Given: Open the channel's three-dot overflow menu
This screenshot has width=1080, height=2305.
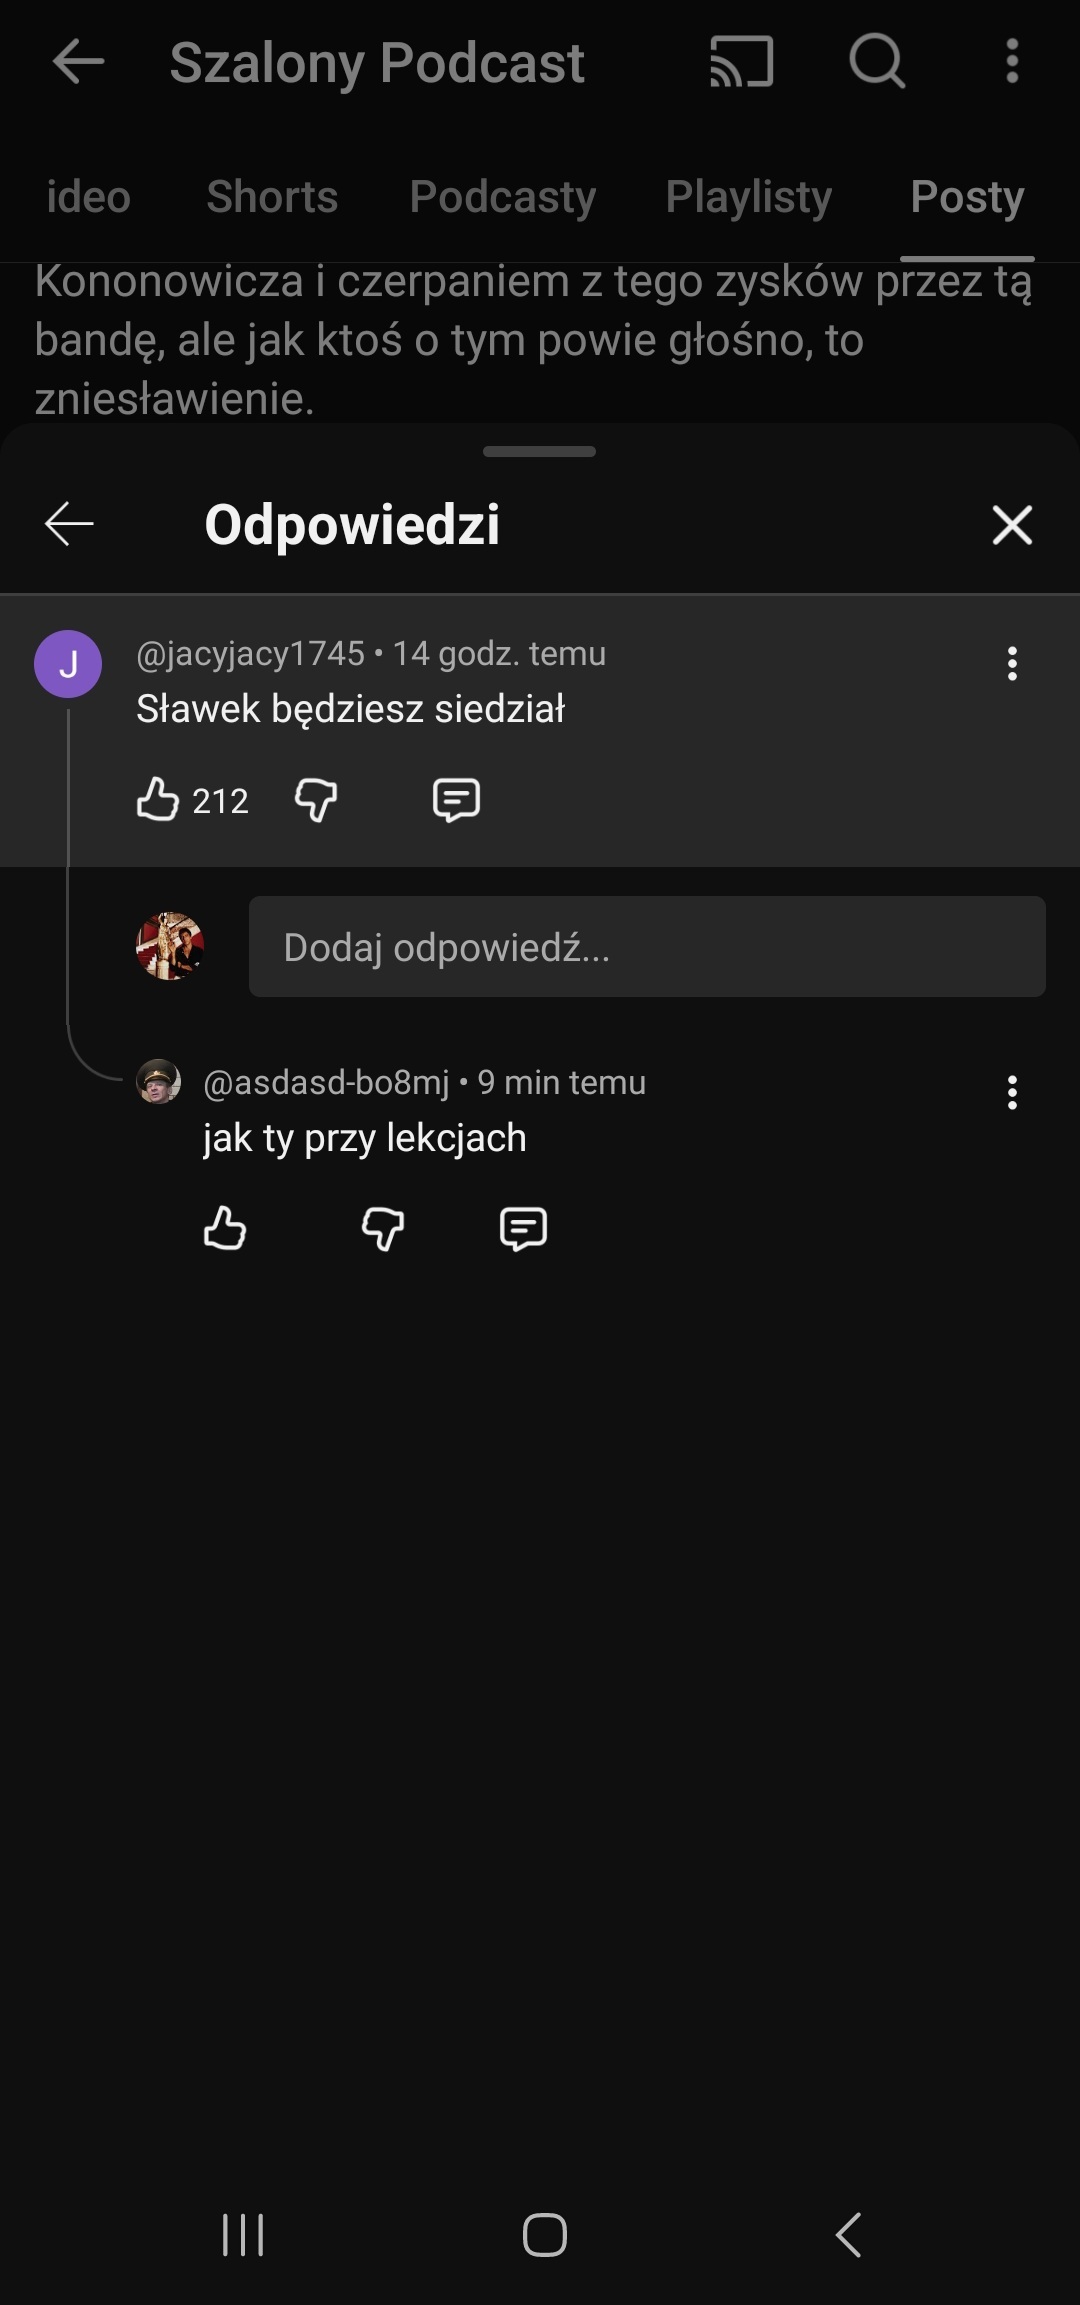Looking at the screenshot, I should 1012,62.
